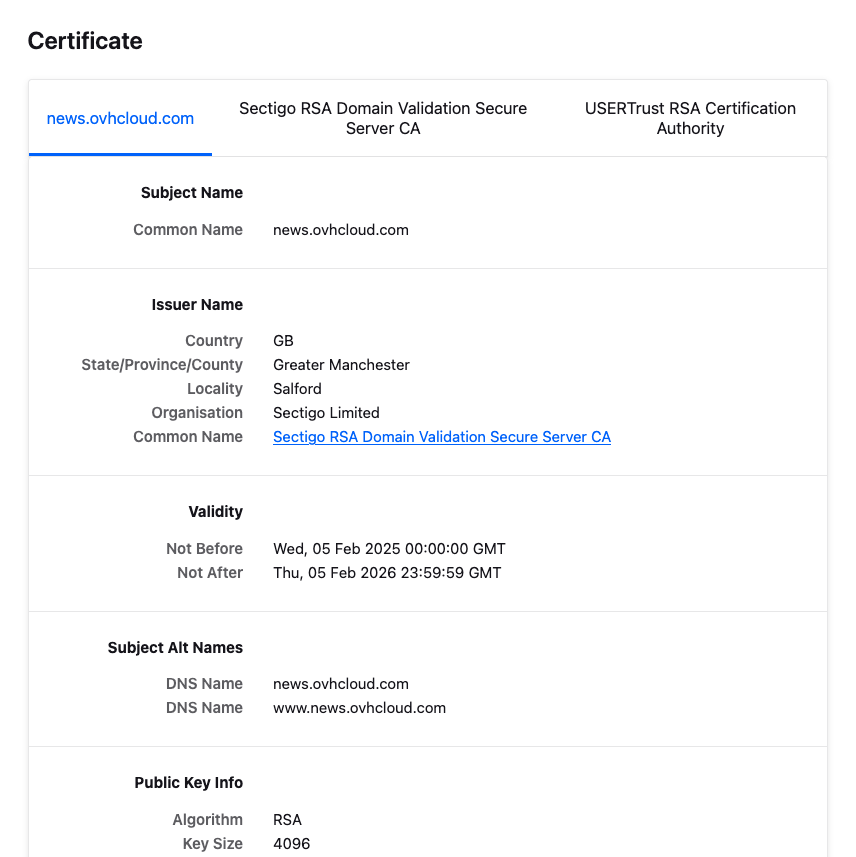The image size is (856, 857).
Task: Open Sectigo RSA Domain Validation Secure Server CA tab
Action: [x=383, y=118]
